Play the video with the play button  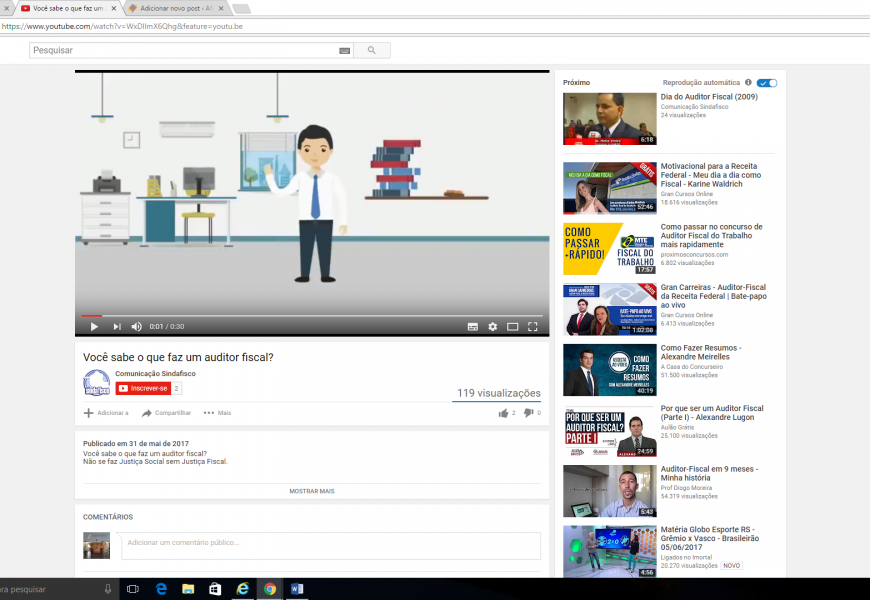(94, 326)
